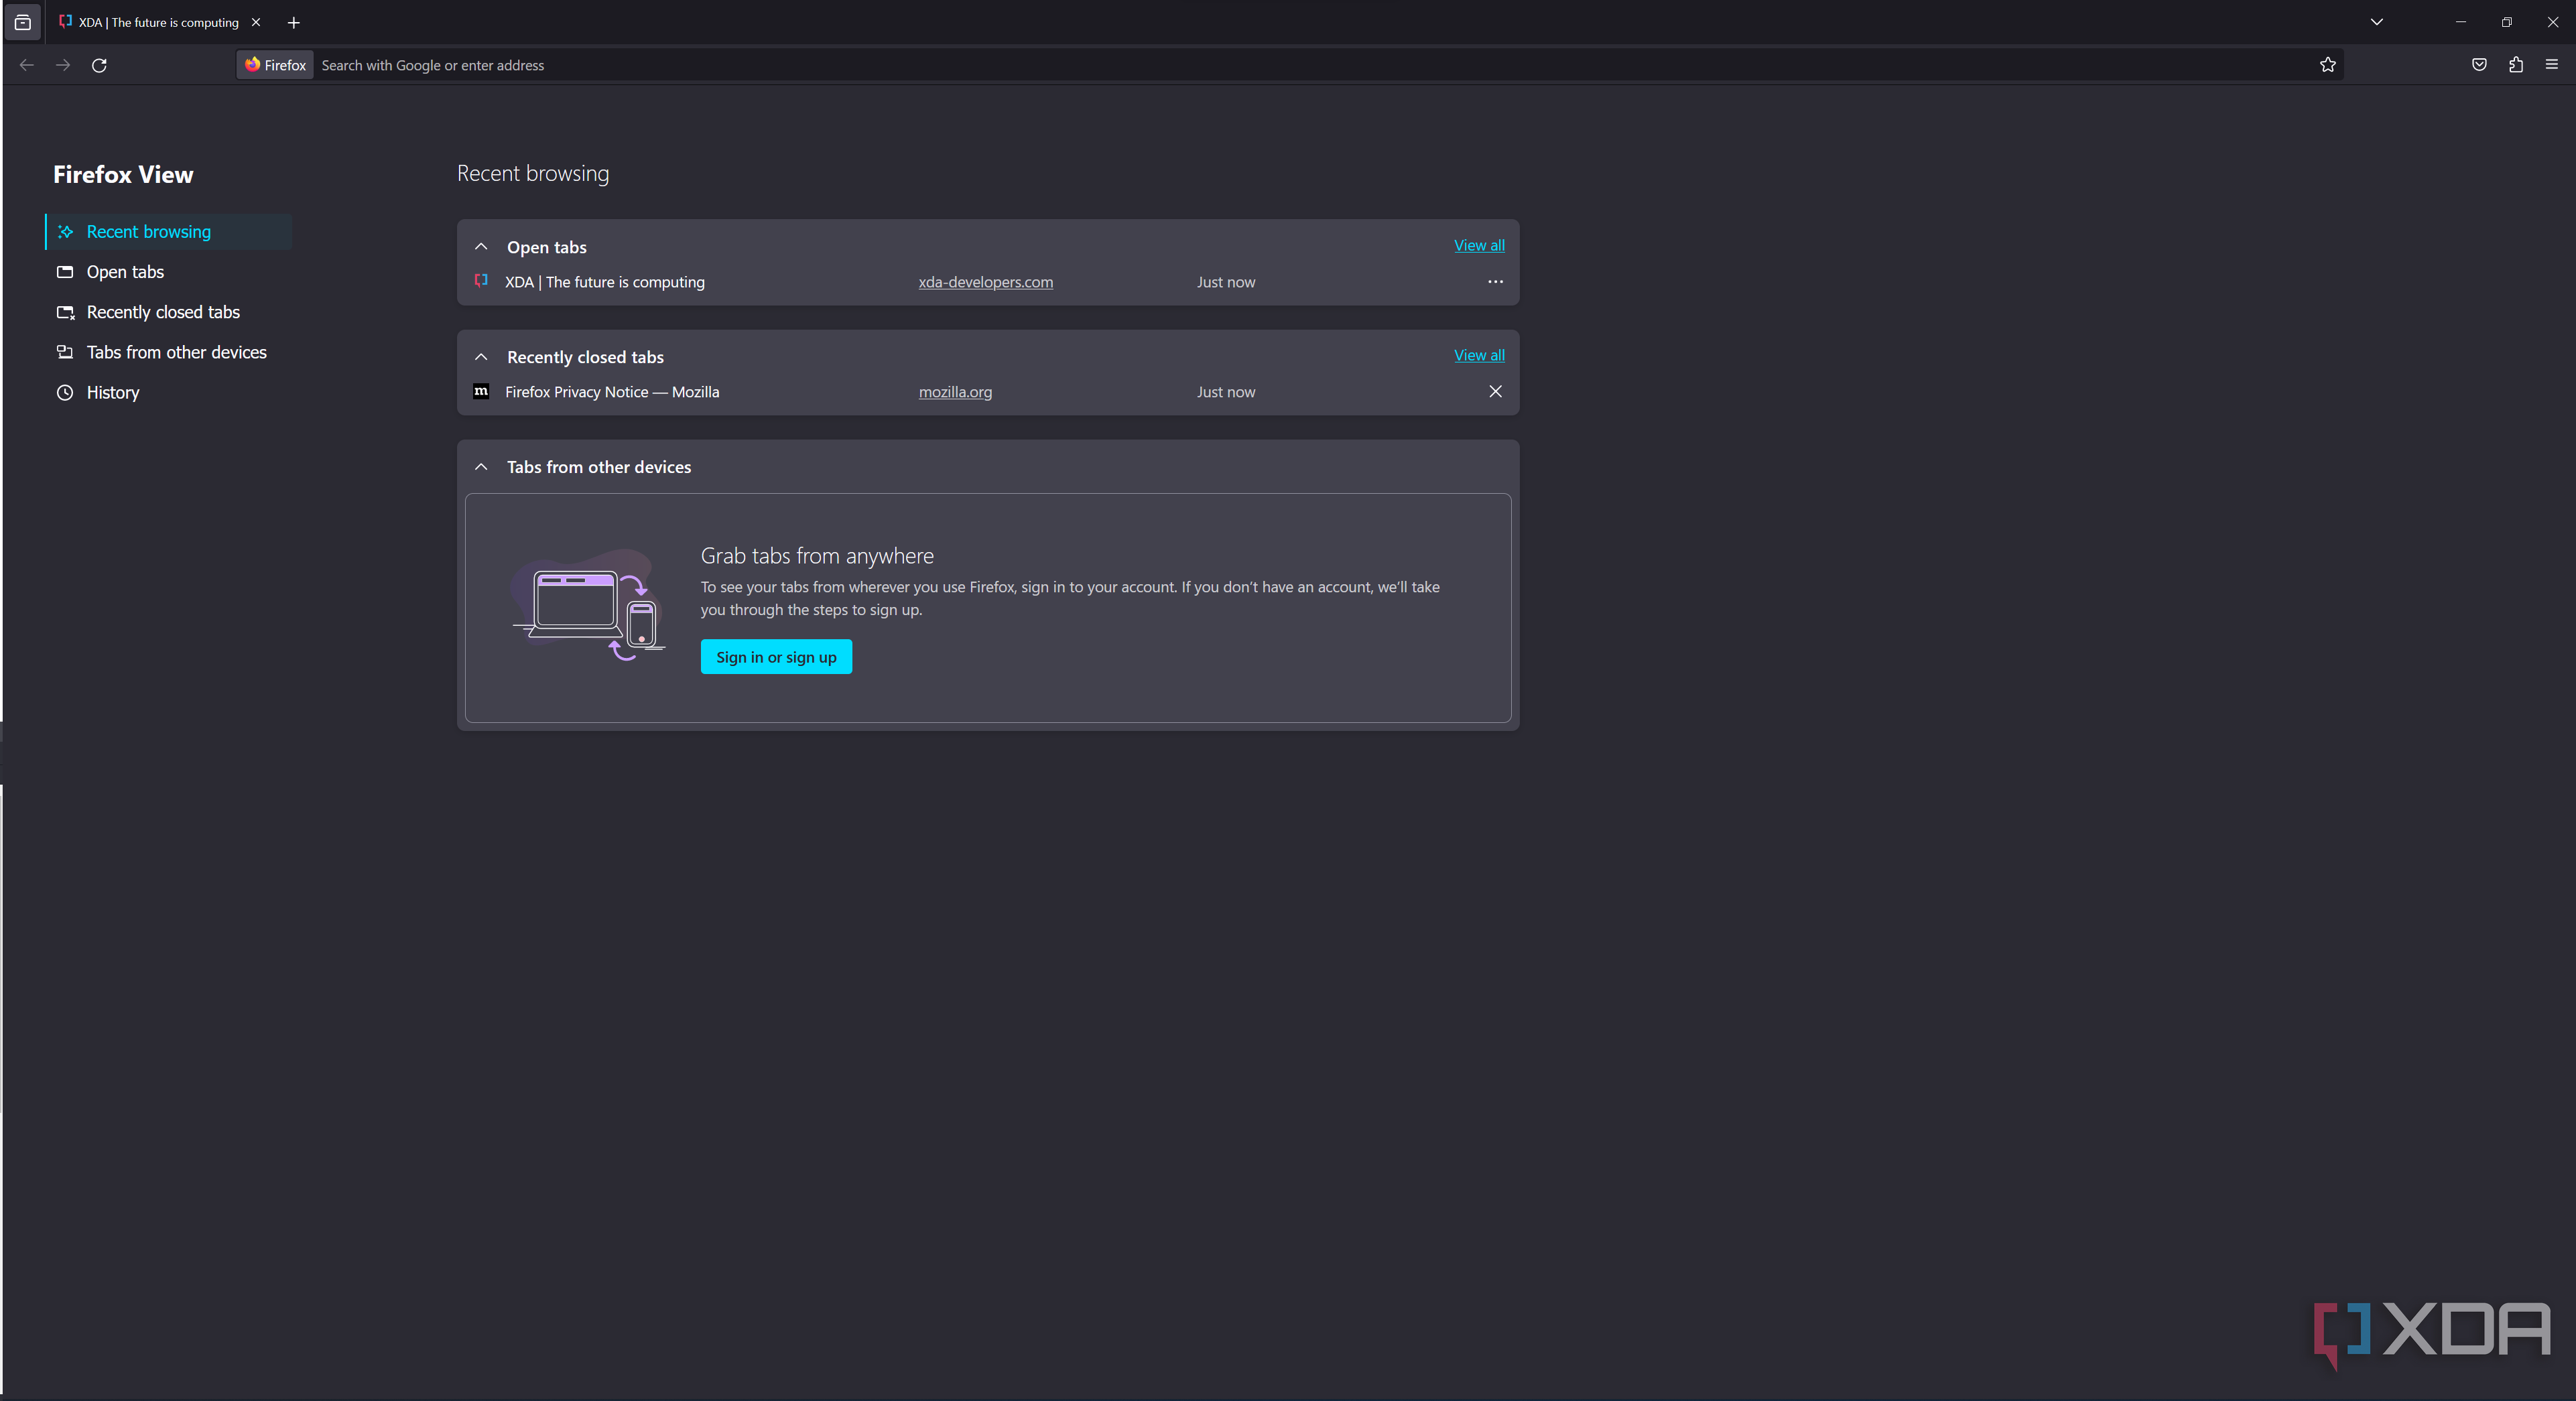2576x1401 pixels.
Task: Restore down the Firefox window
Action: coord(2507,22)
